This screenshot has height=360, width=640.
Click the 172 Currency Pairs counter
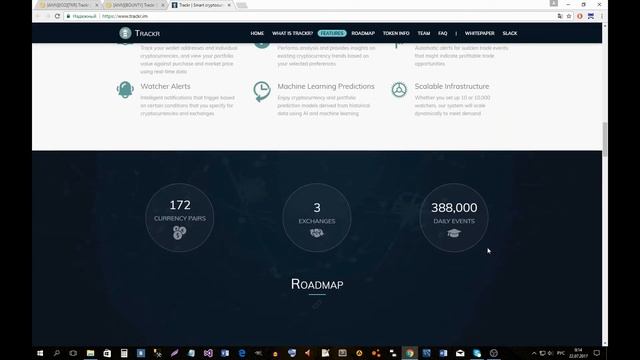pyautogui.click(x=180, y=218)
